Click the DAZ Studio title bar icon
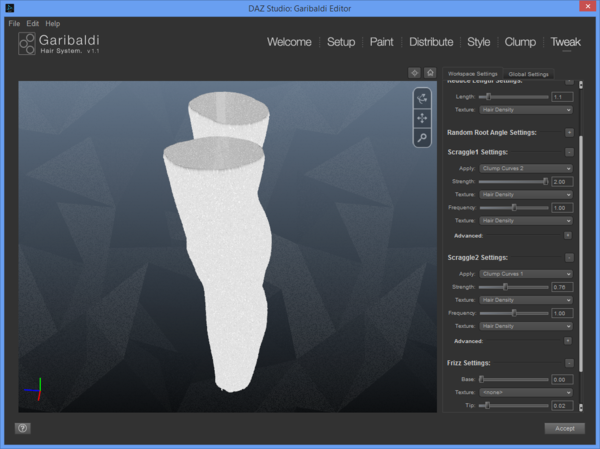600x449 pixels. 10,8
